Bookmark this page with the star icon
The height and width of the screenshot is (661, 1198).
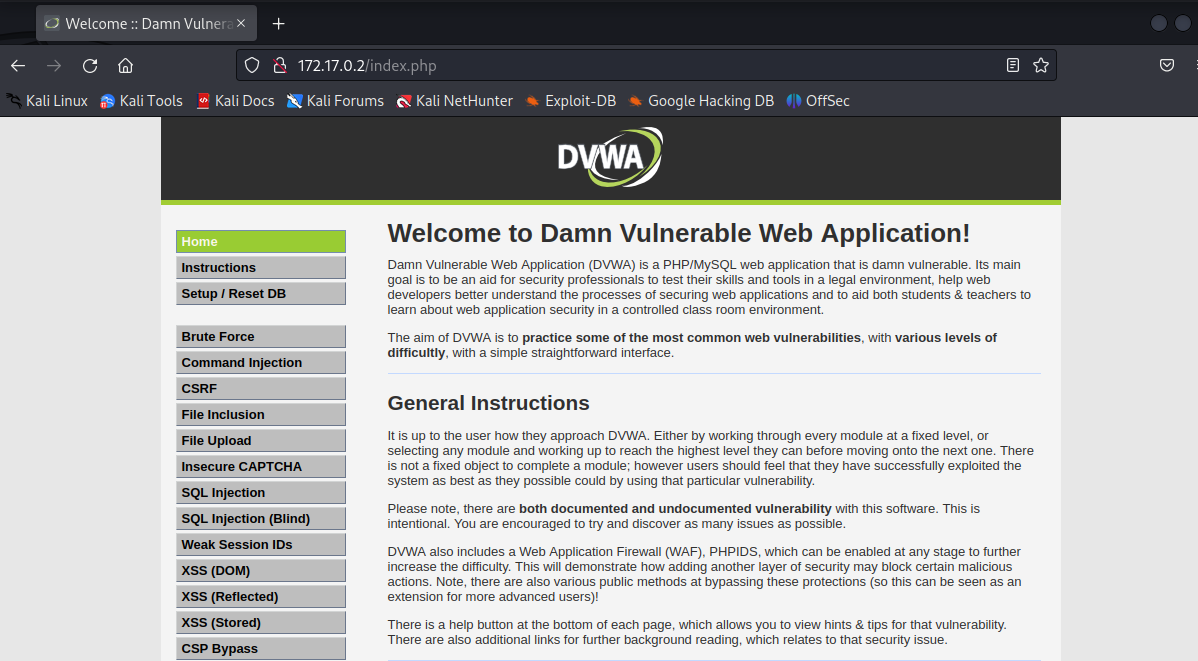1041,66
